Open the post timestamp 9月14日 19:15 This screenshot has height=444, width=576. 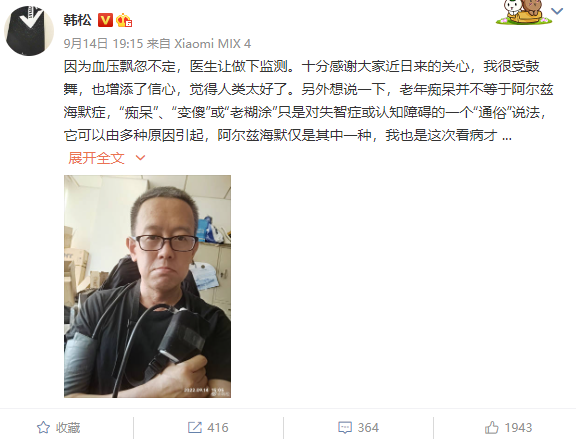(x=103, y=44)
